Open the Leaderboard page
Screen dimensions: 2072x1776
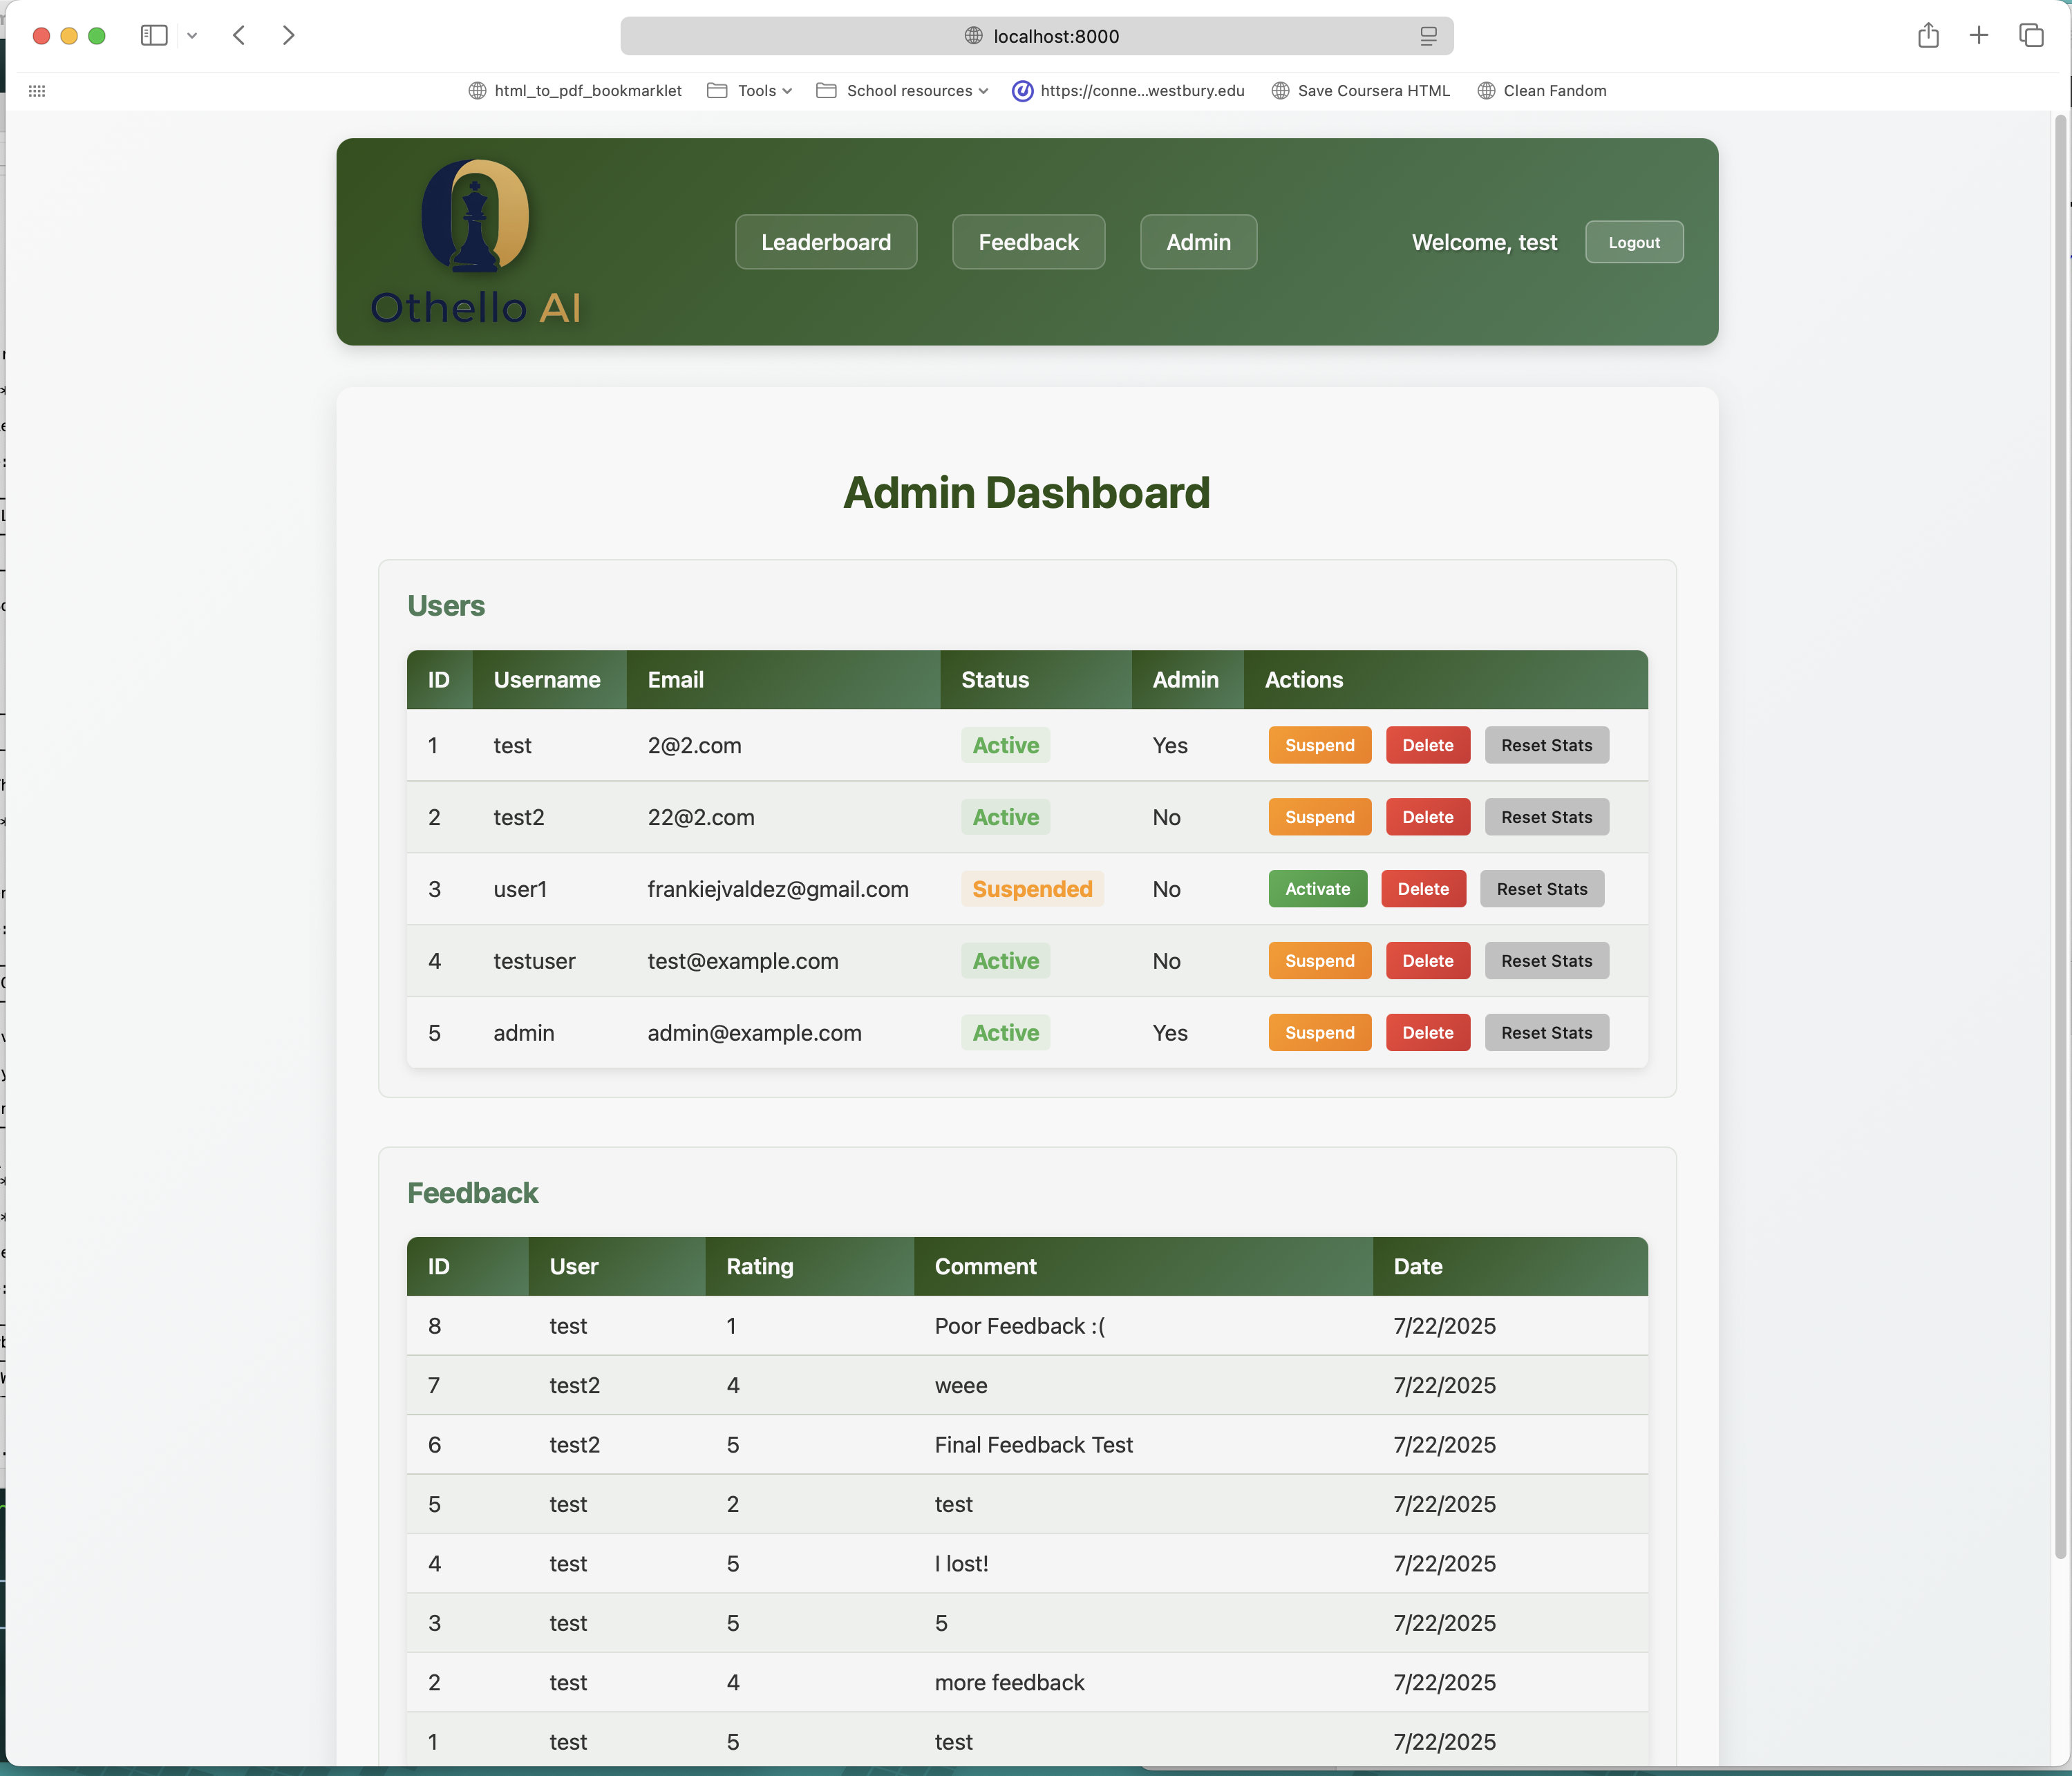(x=826, y=242)
